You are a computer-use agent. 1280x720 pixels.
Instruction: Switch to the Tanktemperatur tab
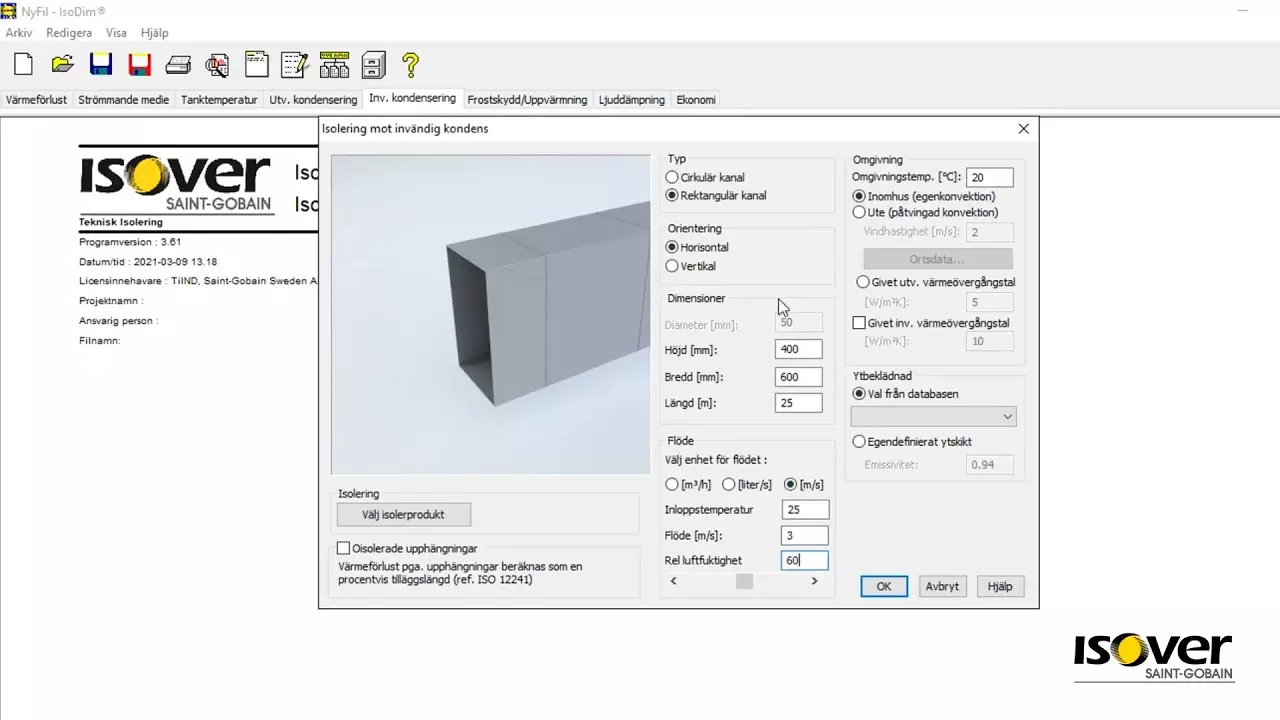click(x=219, y=100)
